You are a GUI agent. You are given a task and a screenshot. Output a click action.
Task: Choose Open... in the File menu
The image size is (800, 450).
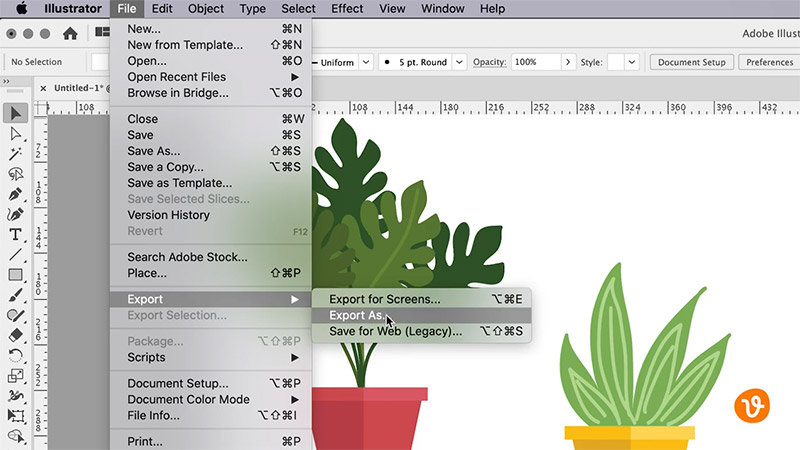[x=211, y=61]
